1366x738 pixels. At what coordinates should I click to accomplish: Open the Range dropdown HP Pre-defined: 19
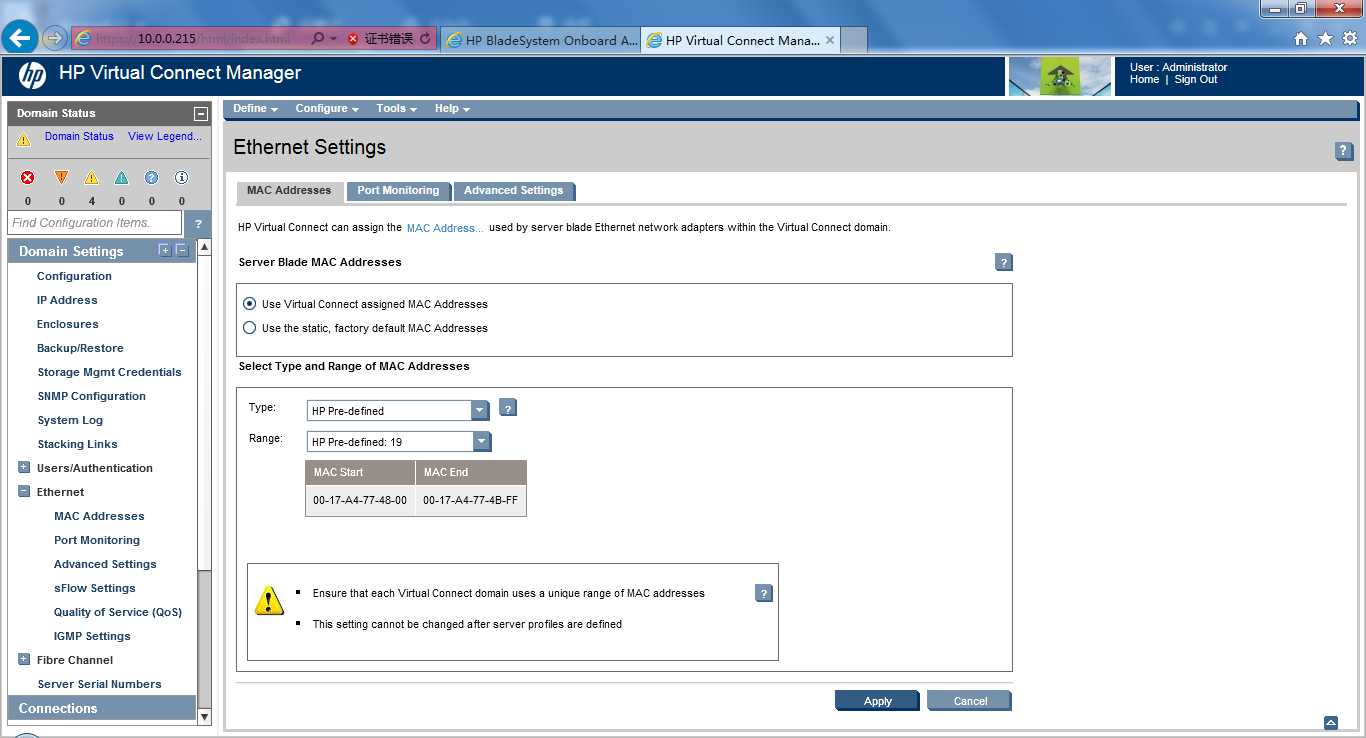pyautogui.click(x=399, y=441)
